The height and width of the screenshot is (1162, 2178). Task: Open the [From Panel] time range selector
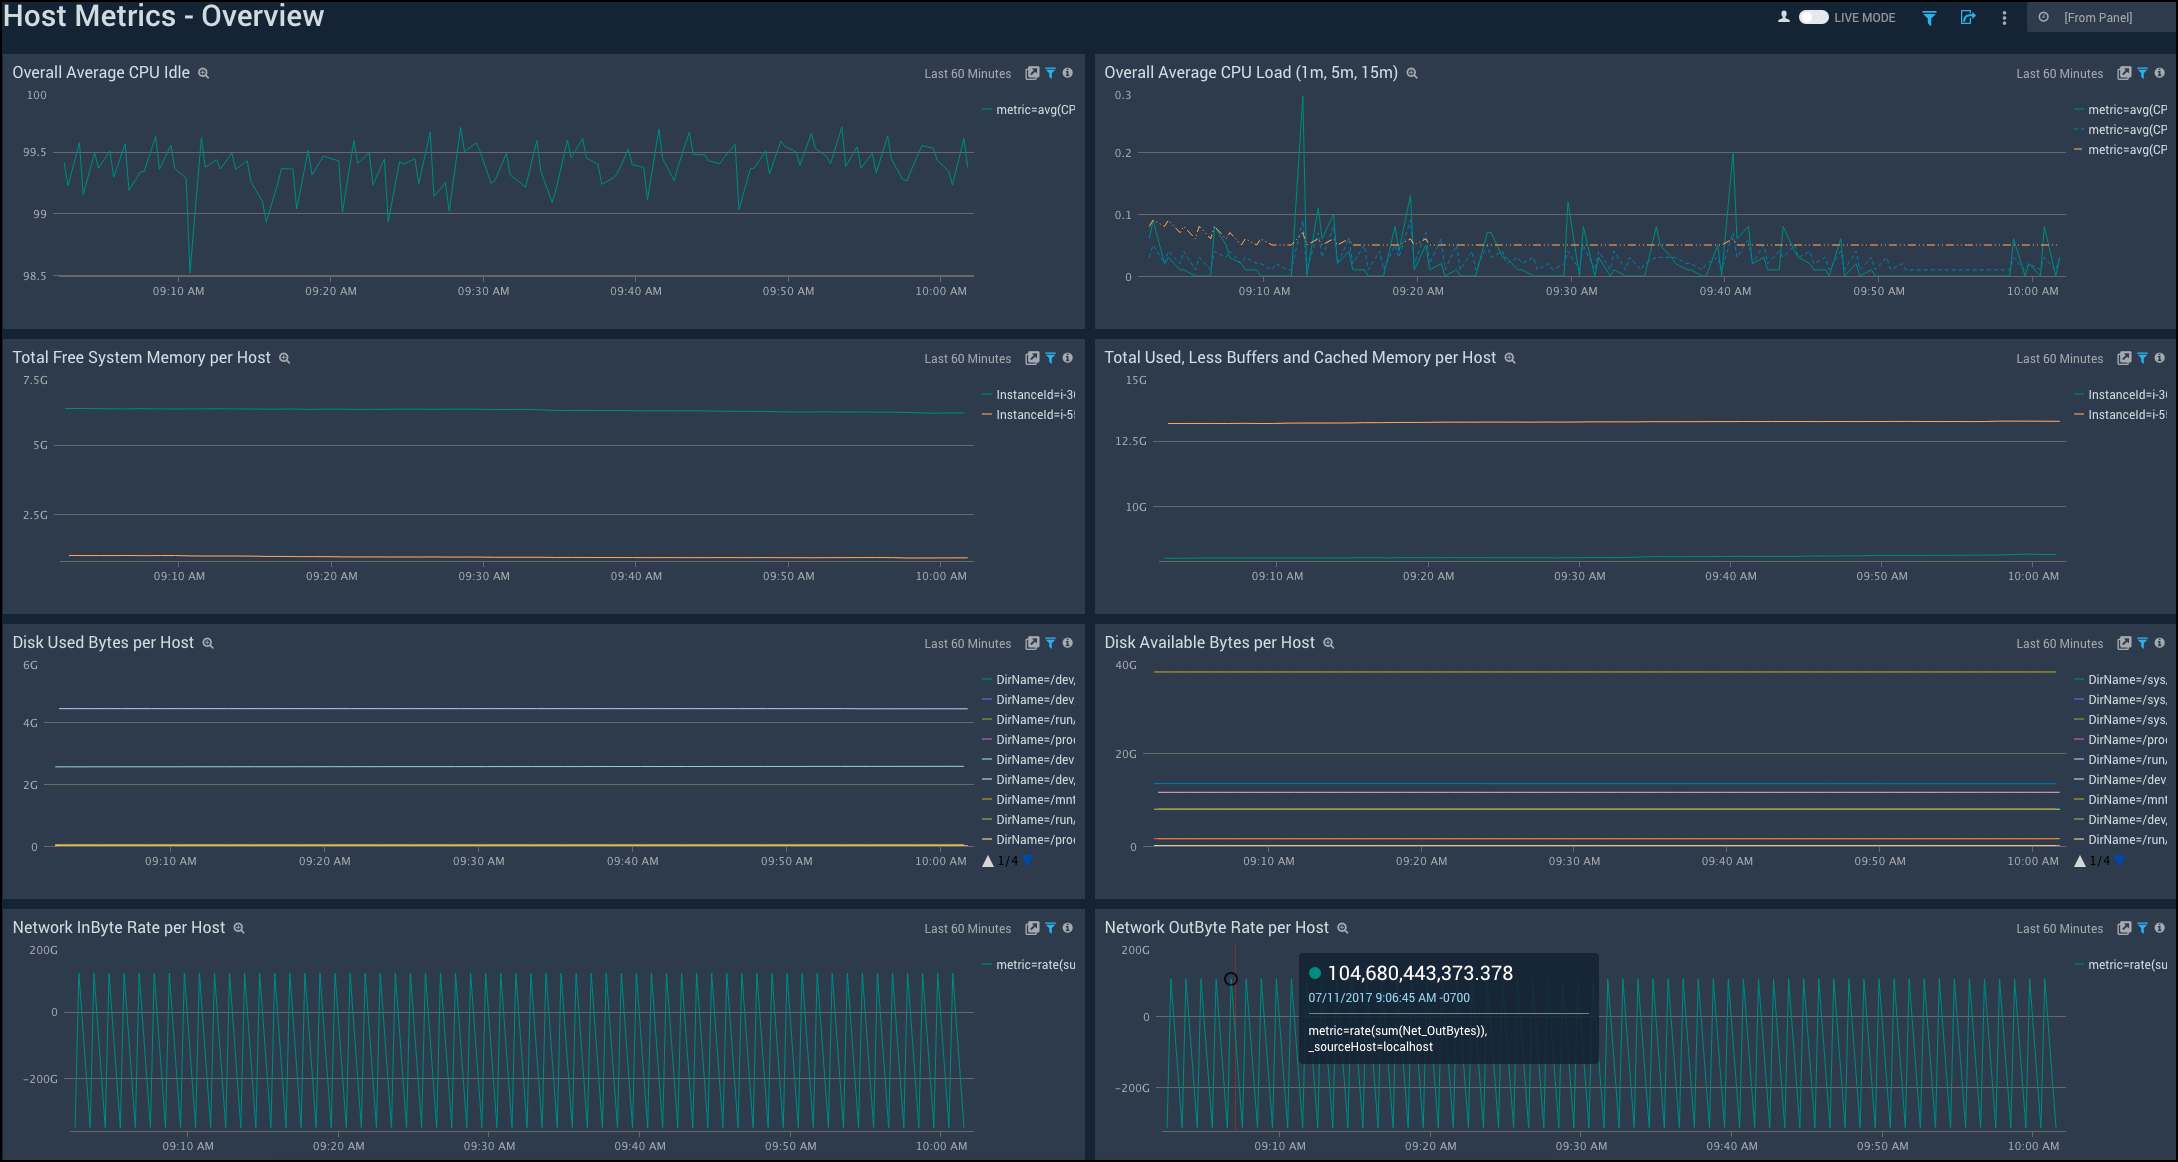pyautogui.click(x=2099, y=17)
